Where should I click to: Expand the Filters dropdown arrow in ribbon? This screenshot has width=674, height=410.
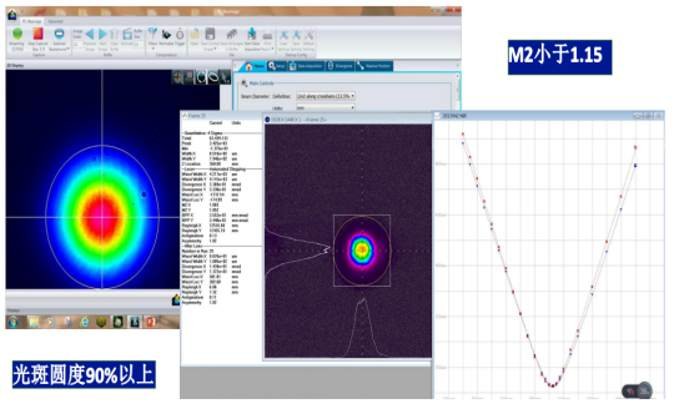click(153, 49)
